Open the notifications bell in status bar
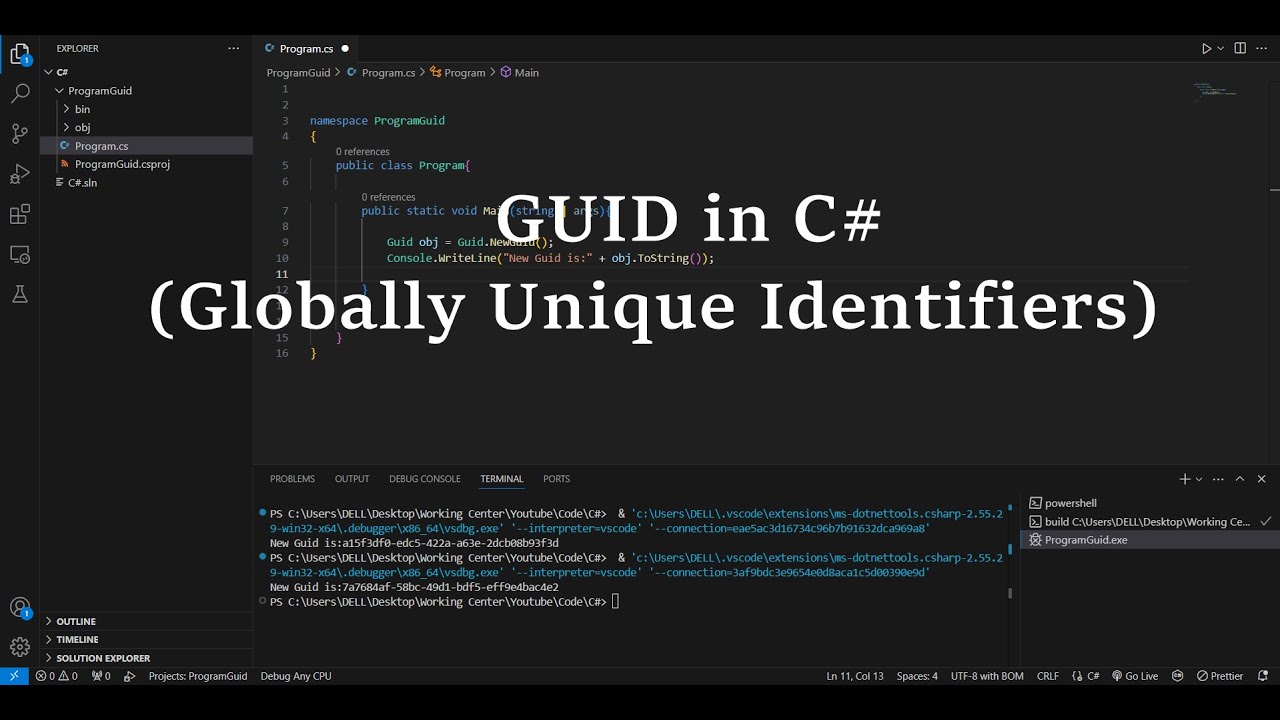This screenshot has height=720, width=1280. (1263, 676)
